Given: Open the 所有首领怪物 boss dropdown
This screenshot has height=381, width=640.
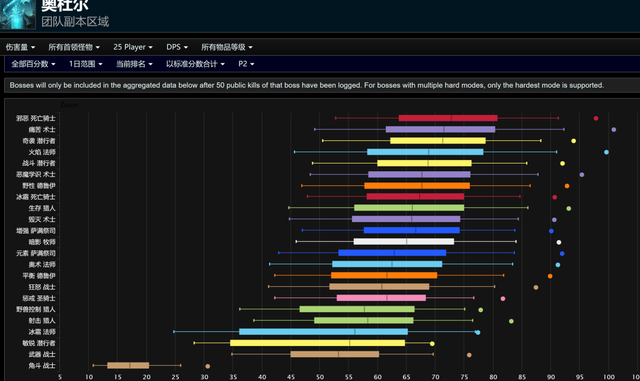Looking at the screenshot, I should (x=74, y=47).
